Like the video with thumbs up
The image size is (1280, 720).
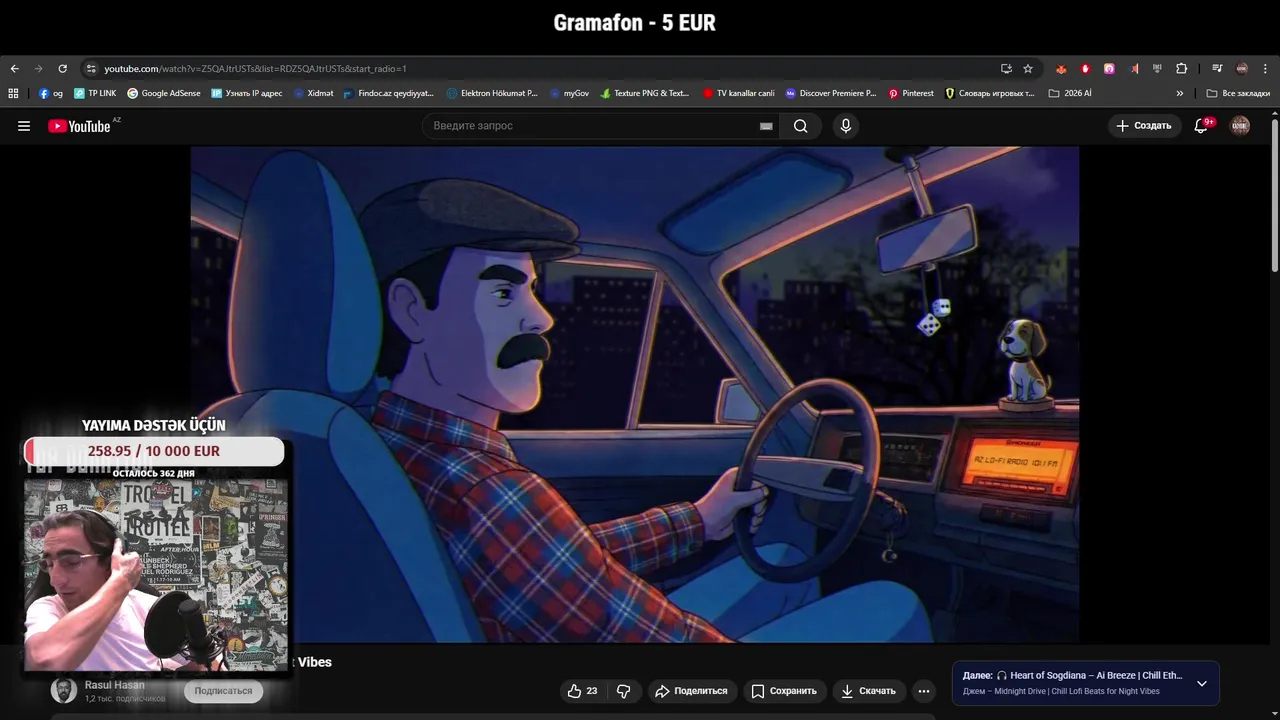tap(582, 691)
